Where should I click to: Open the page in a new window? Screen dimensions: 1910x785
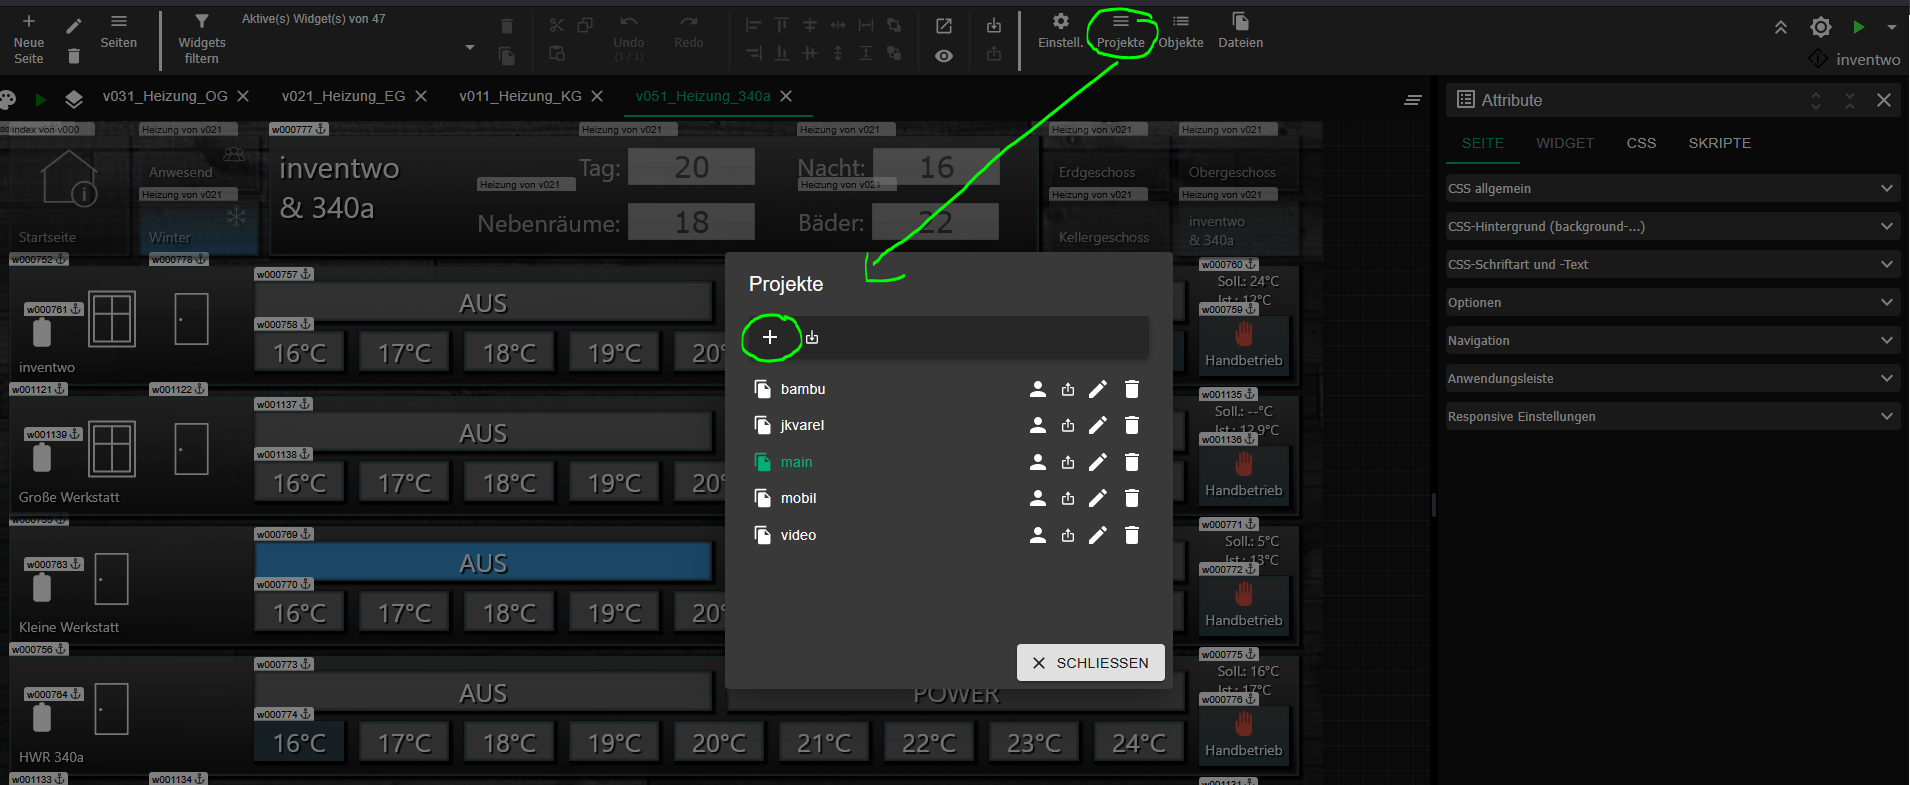(944, 26)
